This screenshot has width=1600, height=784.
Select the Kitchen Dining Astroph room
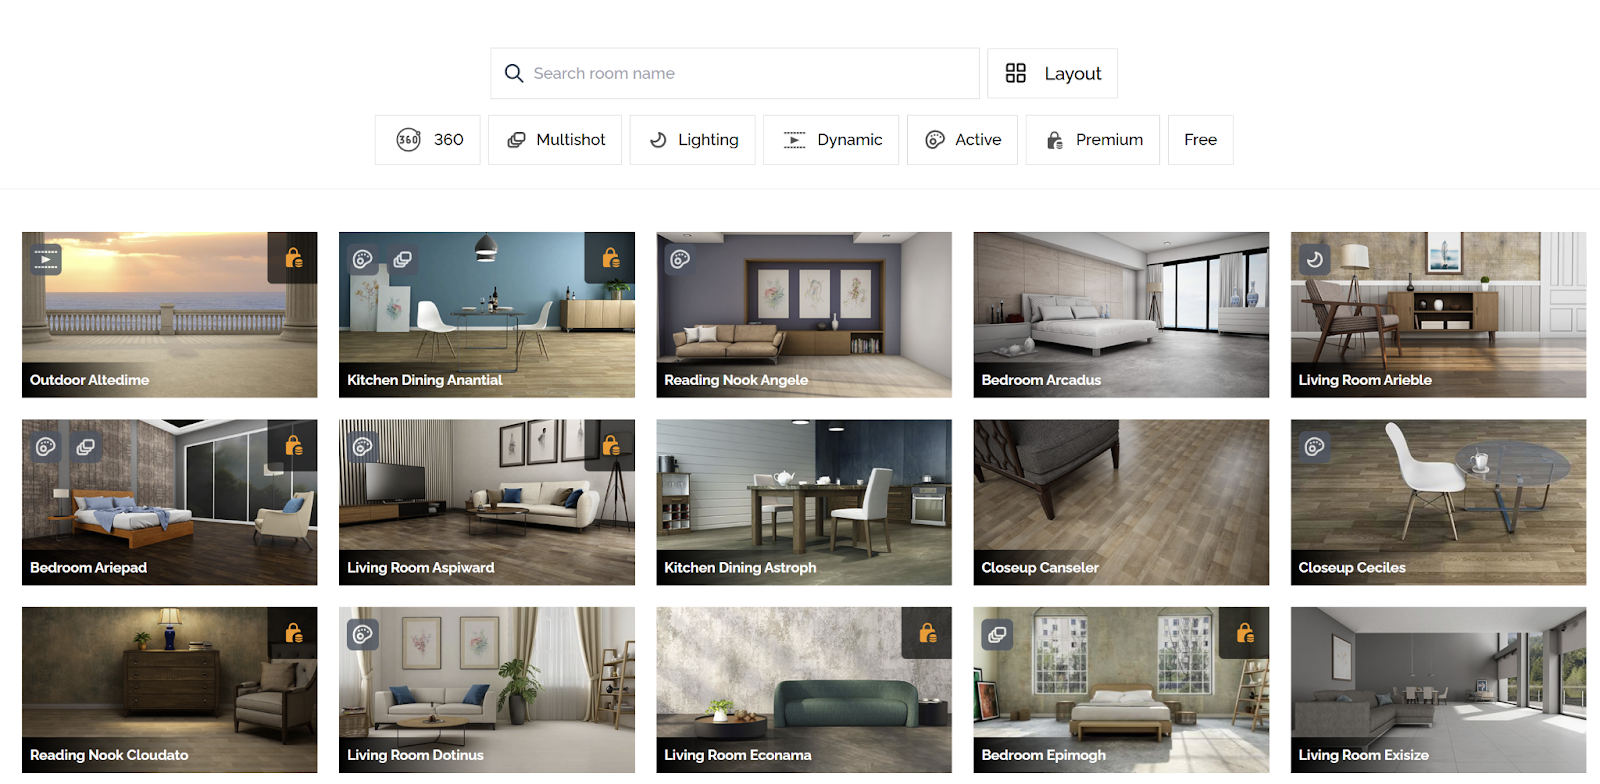point(804,501)
